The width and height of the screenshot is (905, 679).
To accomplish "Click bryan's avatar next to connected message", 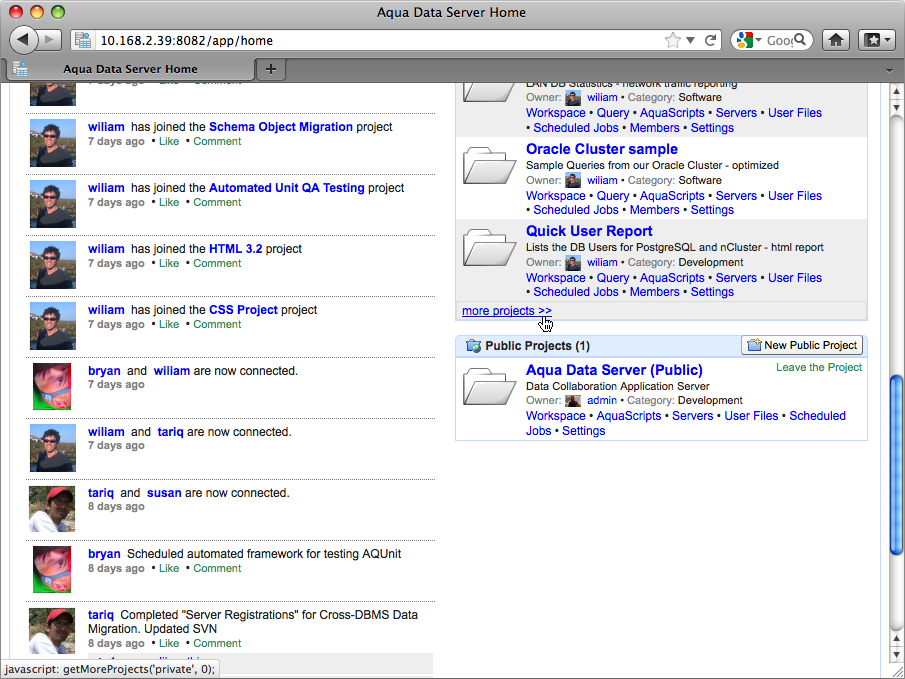I will click(52, 386).
